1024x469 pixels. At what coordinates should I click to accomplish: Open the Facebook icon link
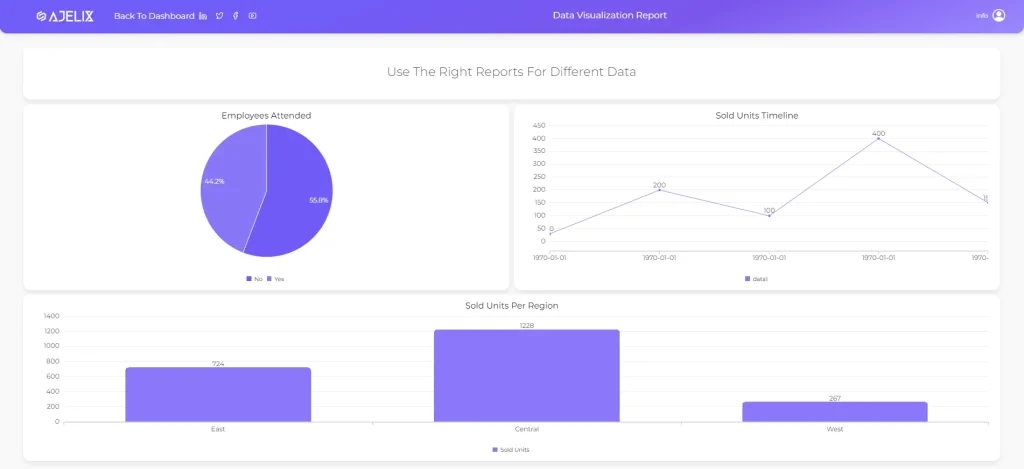click(235, 16)
